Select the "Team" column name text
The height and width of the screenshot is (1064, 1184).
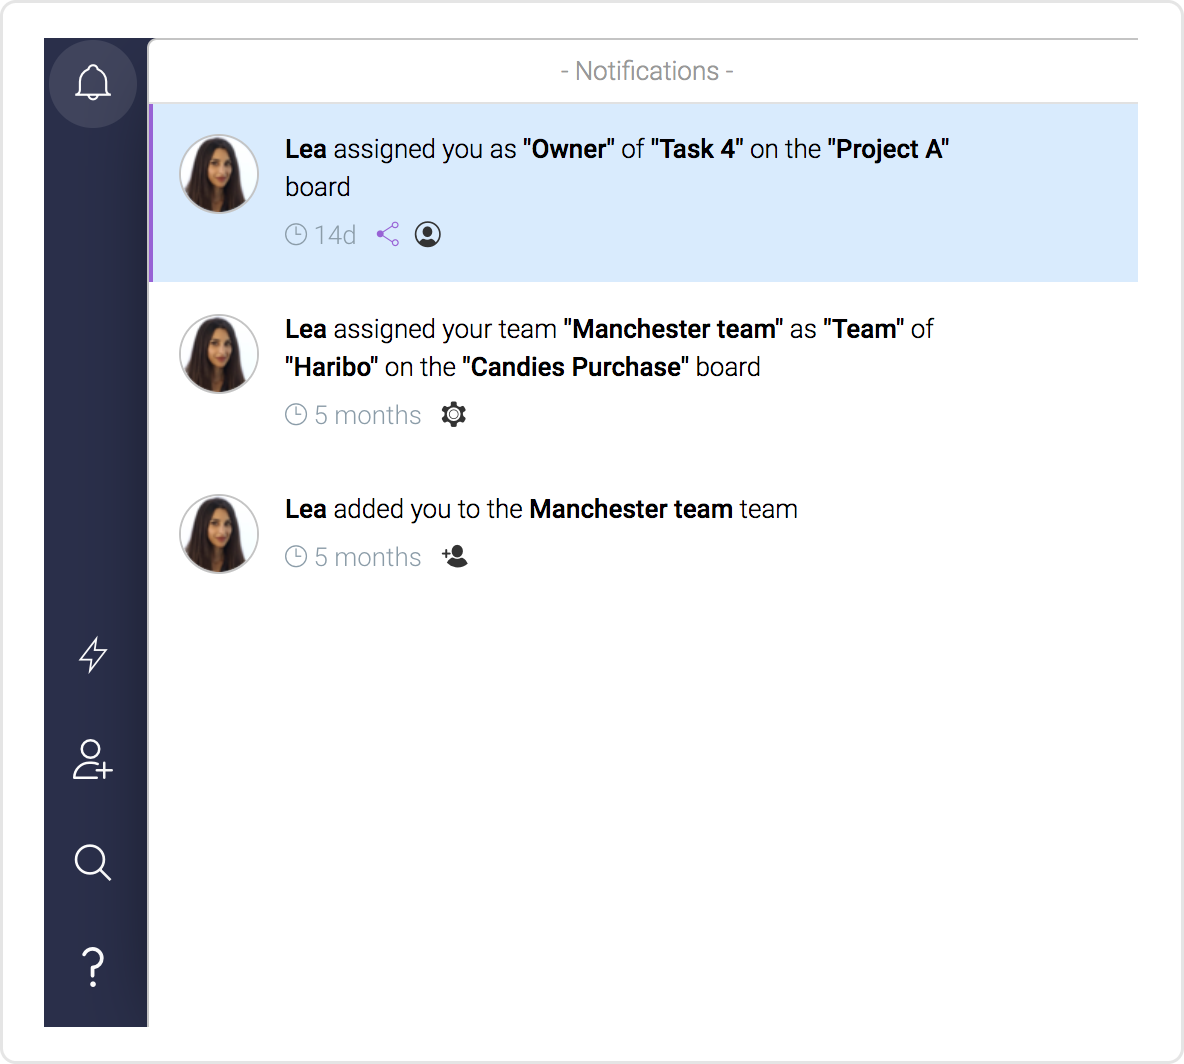point(864,329)
